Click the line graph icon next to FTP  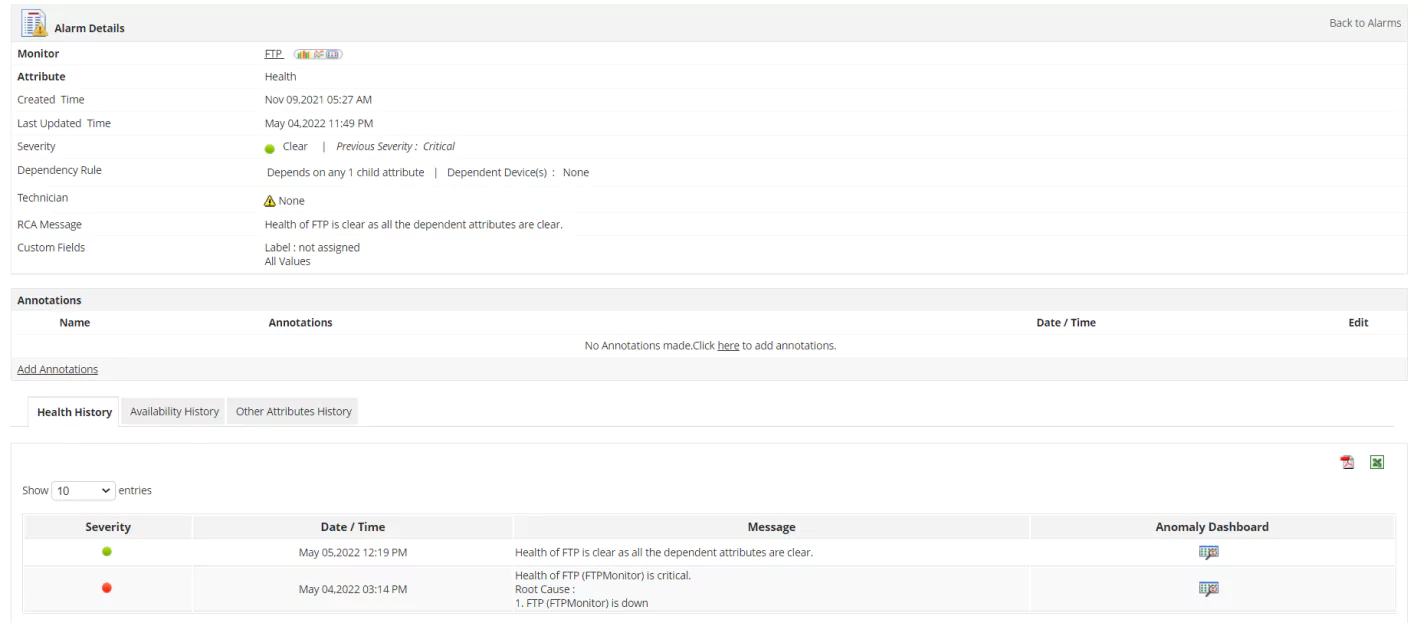tap(318, 54)
